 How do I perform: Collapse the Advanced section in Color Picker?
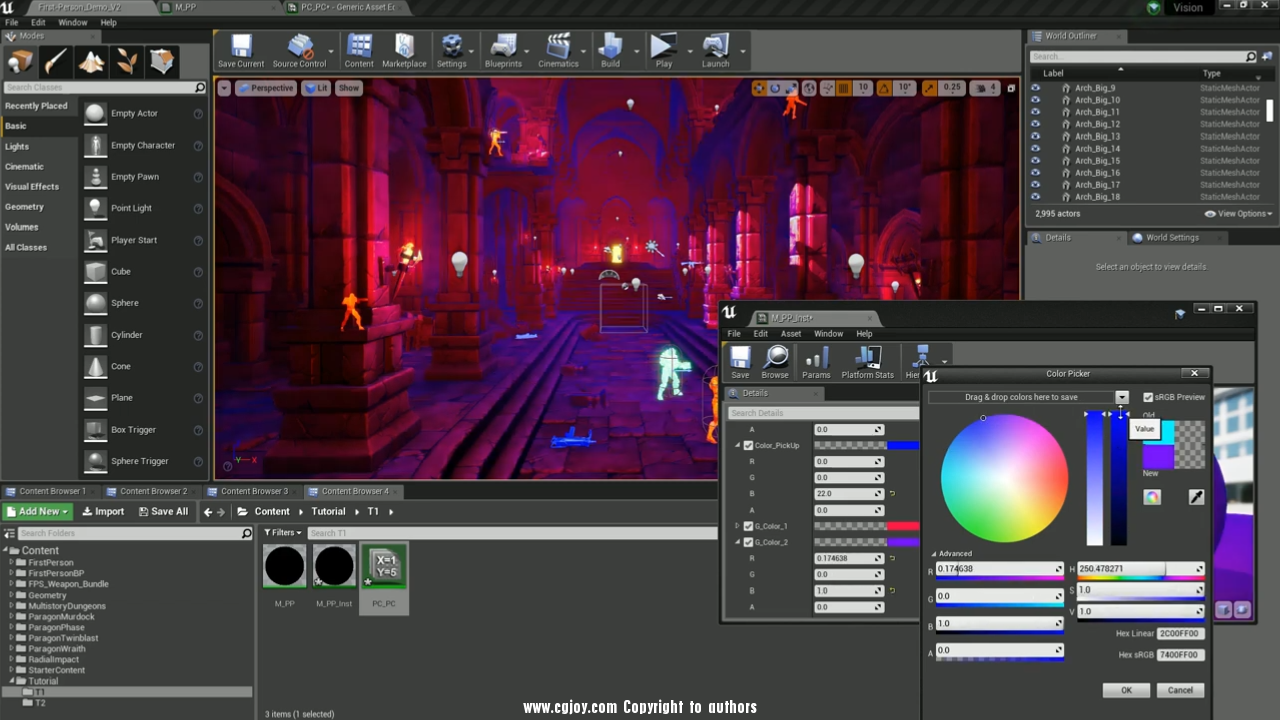coord(934,554)
